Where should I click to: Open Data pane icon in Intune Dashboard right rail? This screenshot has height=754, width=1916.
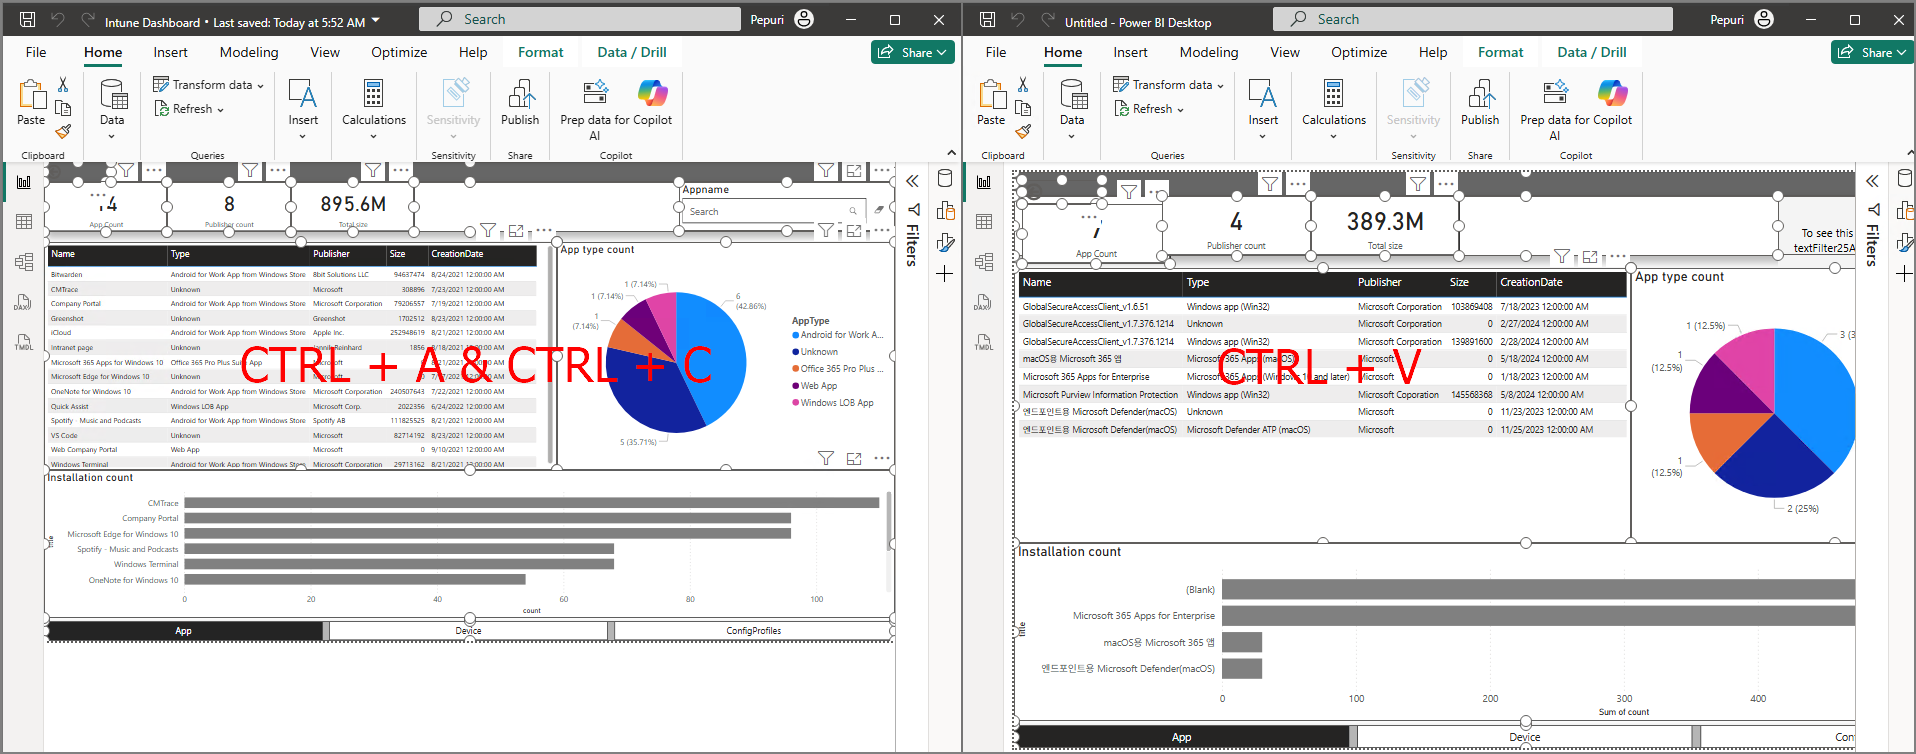945,179
